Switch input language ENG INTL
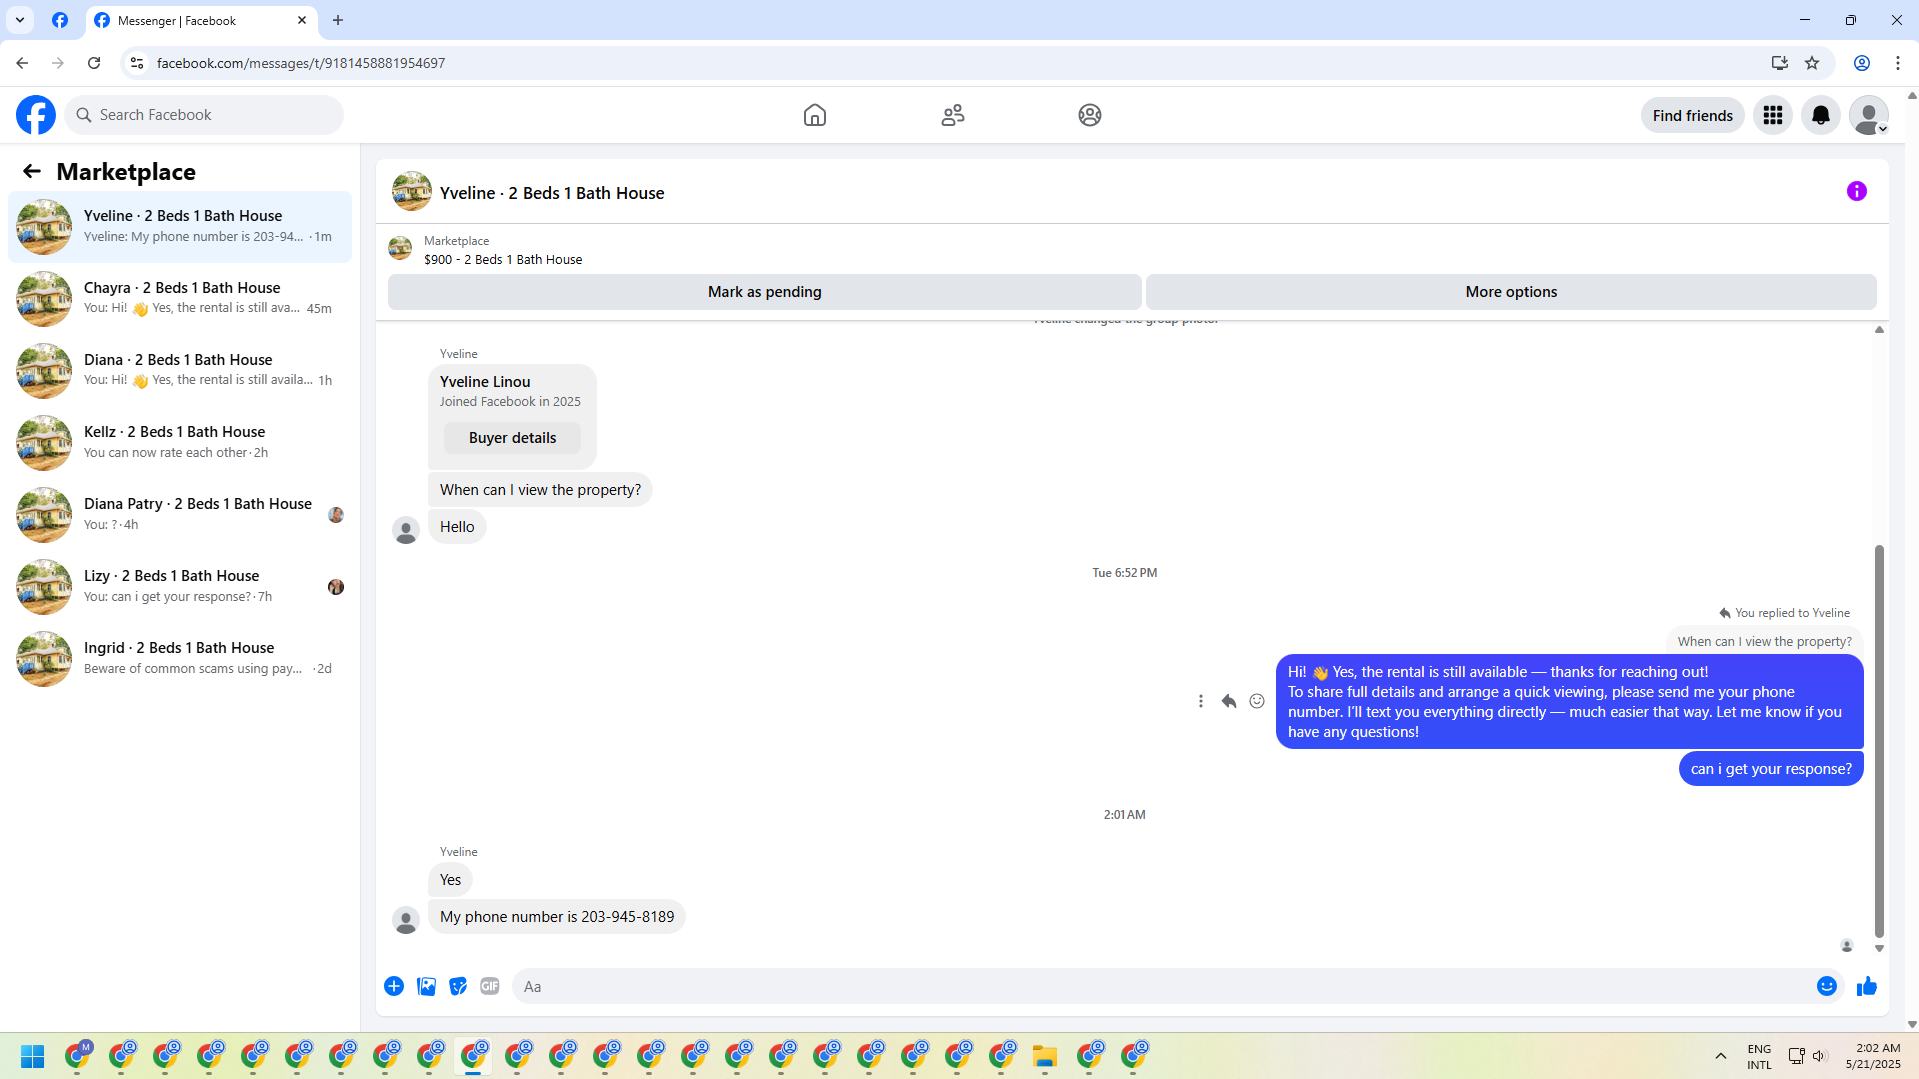Viewport: 1919px width, 1079px height. (x=1759, y=1056)
